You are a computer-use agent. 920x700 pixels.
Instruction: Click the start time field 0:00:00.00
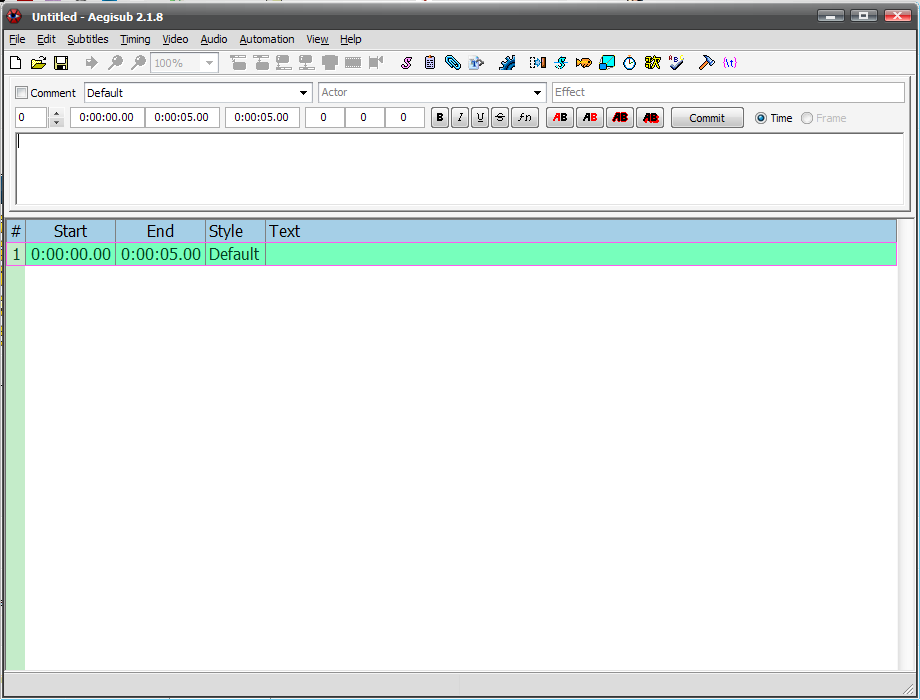pos(107,117)
